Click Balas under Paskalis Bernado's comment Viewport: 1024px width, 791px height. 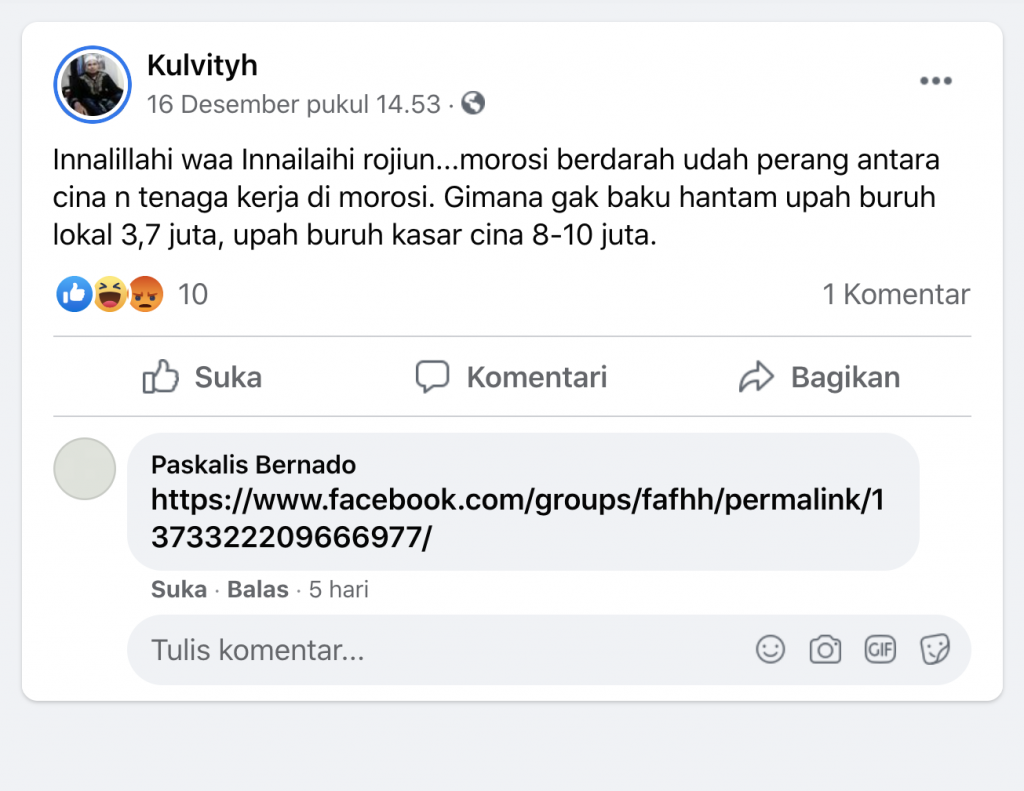click(258, 589)
